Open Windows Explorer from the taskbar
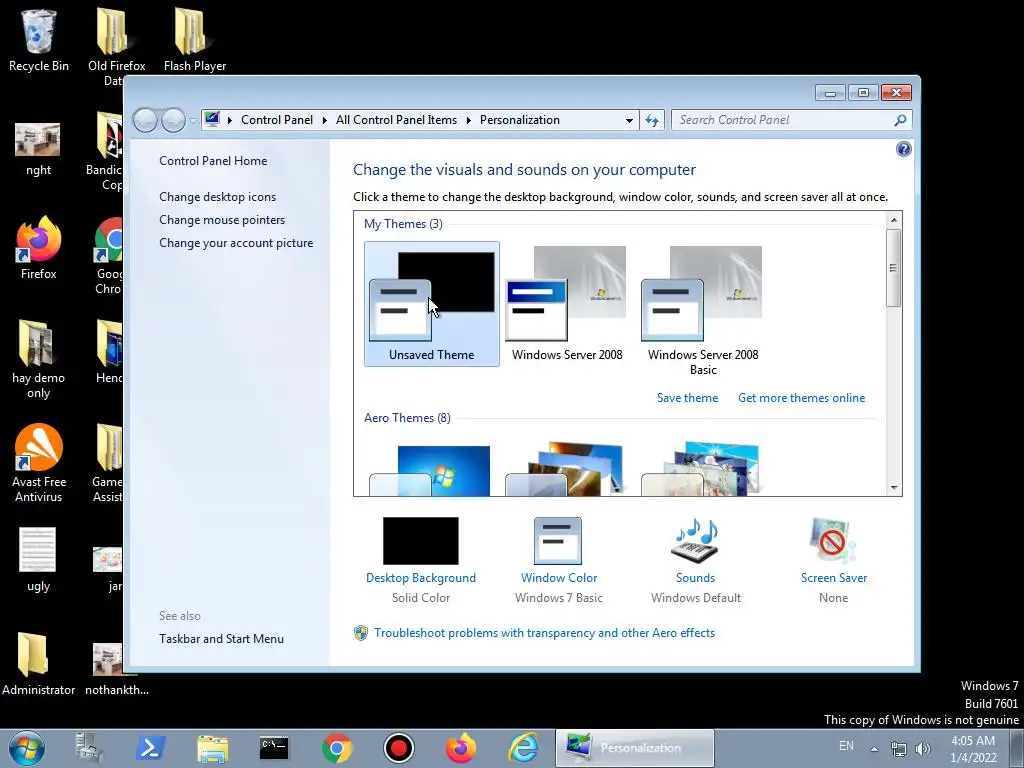The width and height of the screenshot is (1024, 768). click(213, 748)
